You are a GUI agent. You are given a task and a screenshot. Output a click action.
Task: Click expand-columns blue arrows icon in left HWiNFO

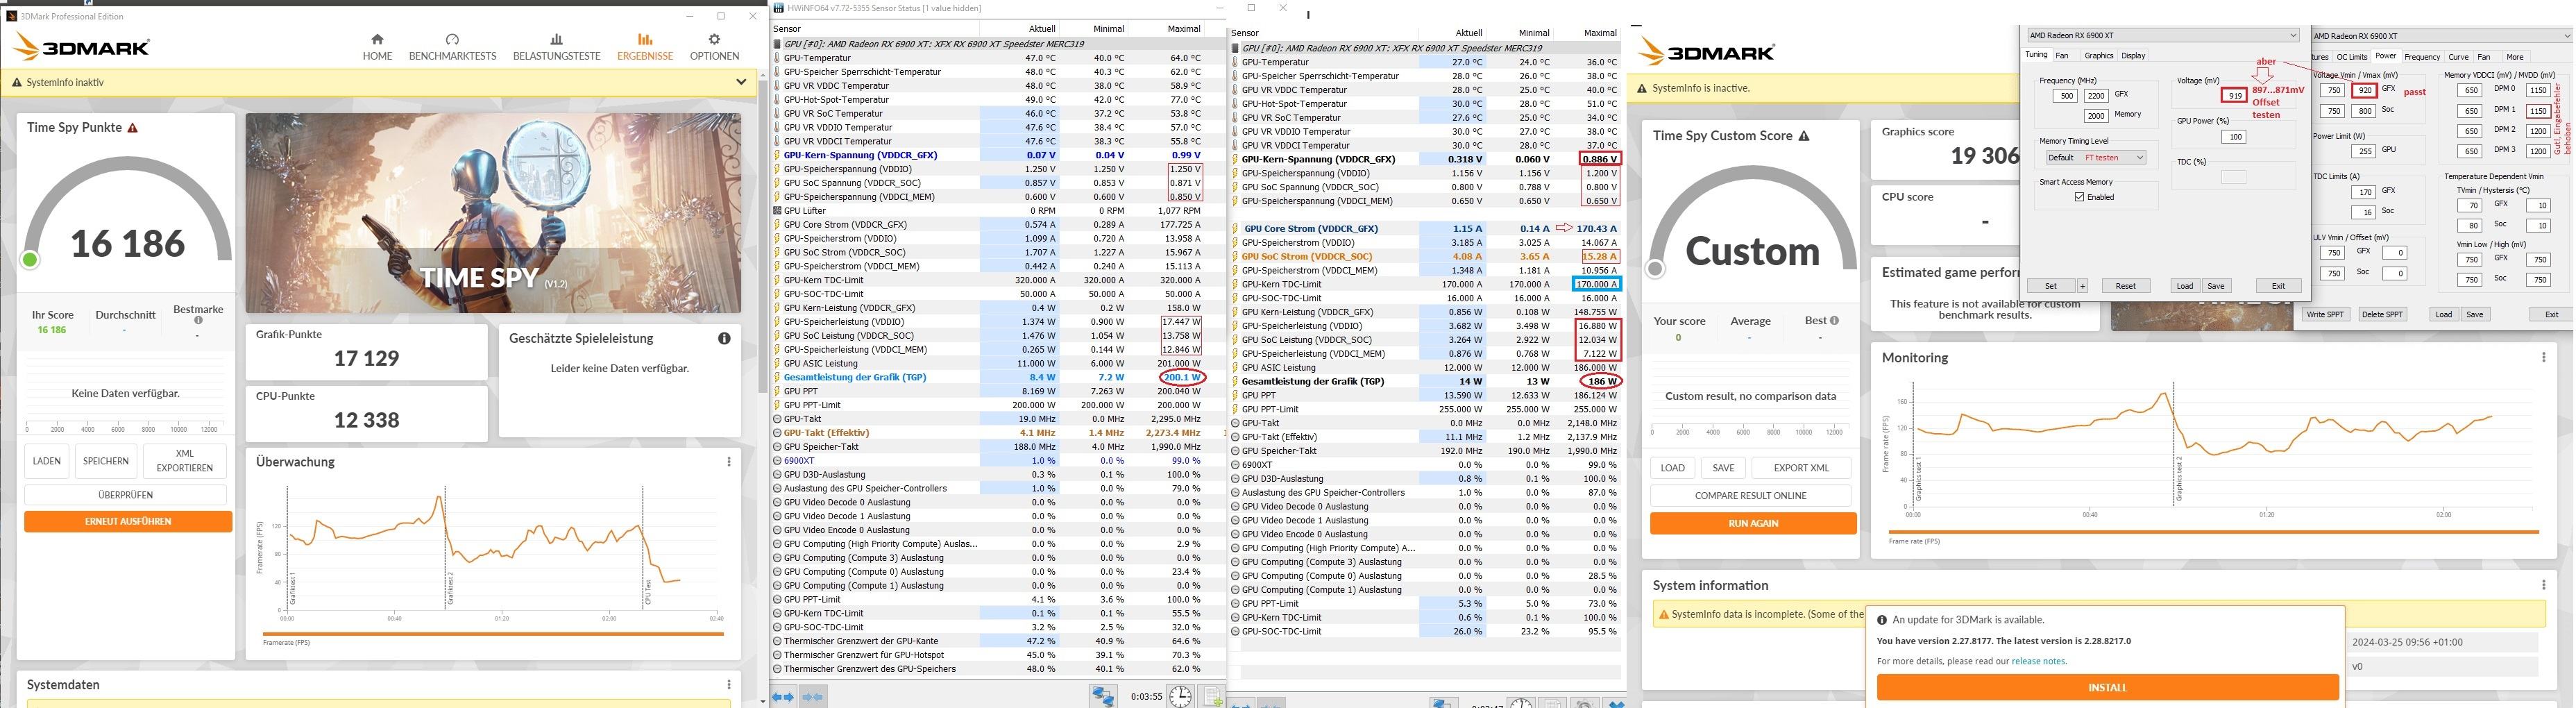(784, 697)
